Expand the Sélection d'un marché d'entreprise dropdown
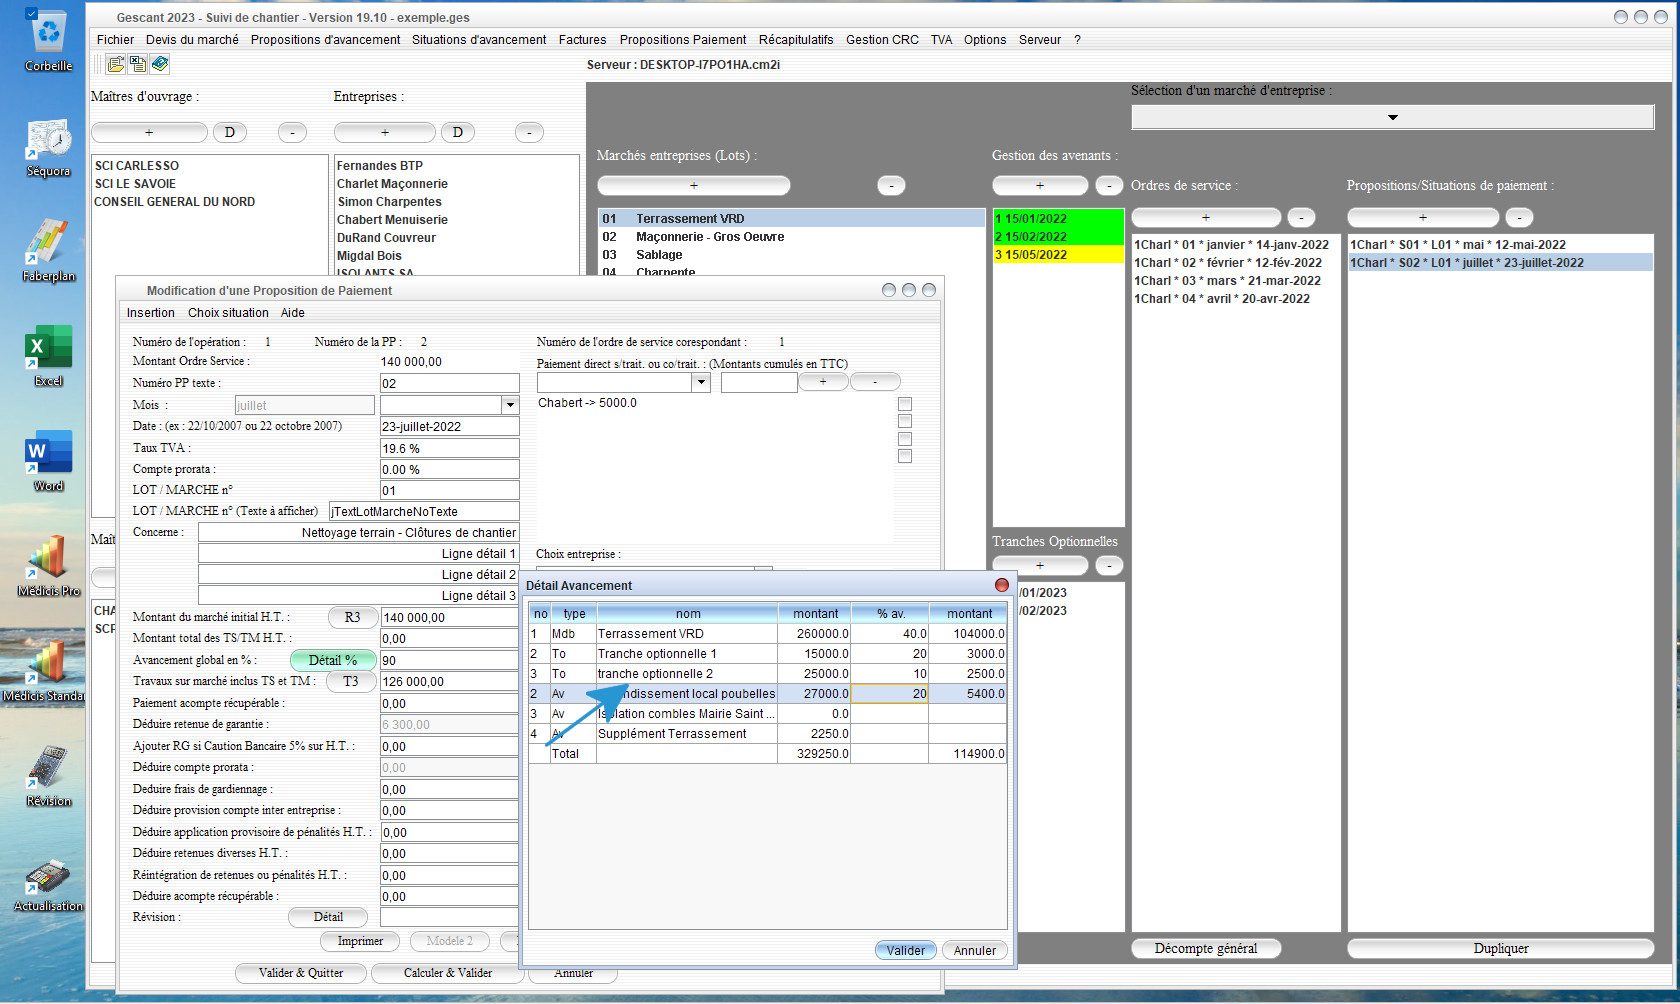Image resolution: width=1680 pixels, height=1004 pixels. click(x=1392, y=117)
